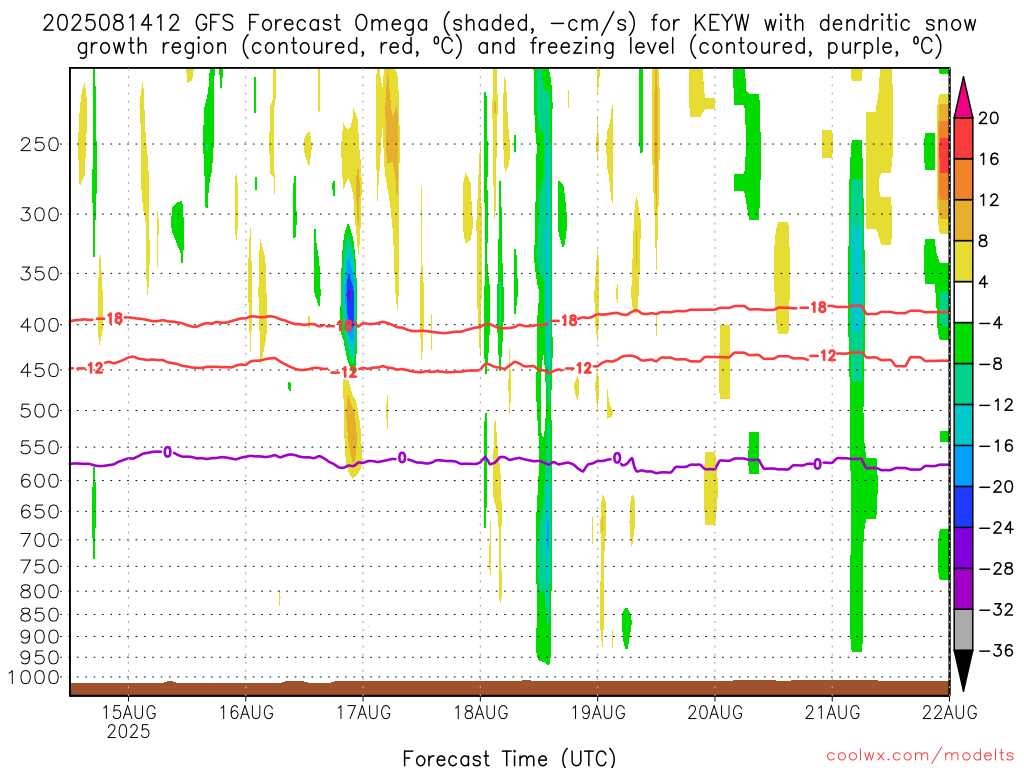The height and width of the screenshot is (768, 1024).
Task: Click the 400 pressure level label
Action: [x=40, y=325]
